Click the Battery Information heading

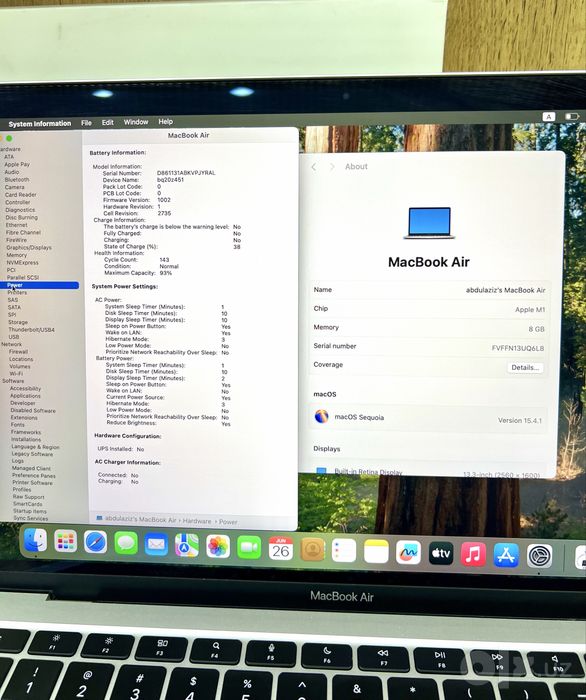coord(118,153)
